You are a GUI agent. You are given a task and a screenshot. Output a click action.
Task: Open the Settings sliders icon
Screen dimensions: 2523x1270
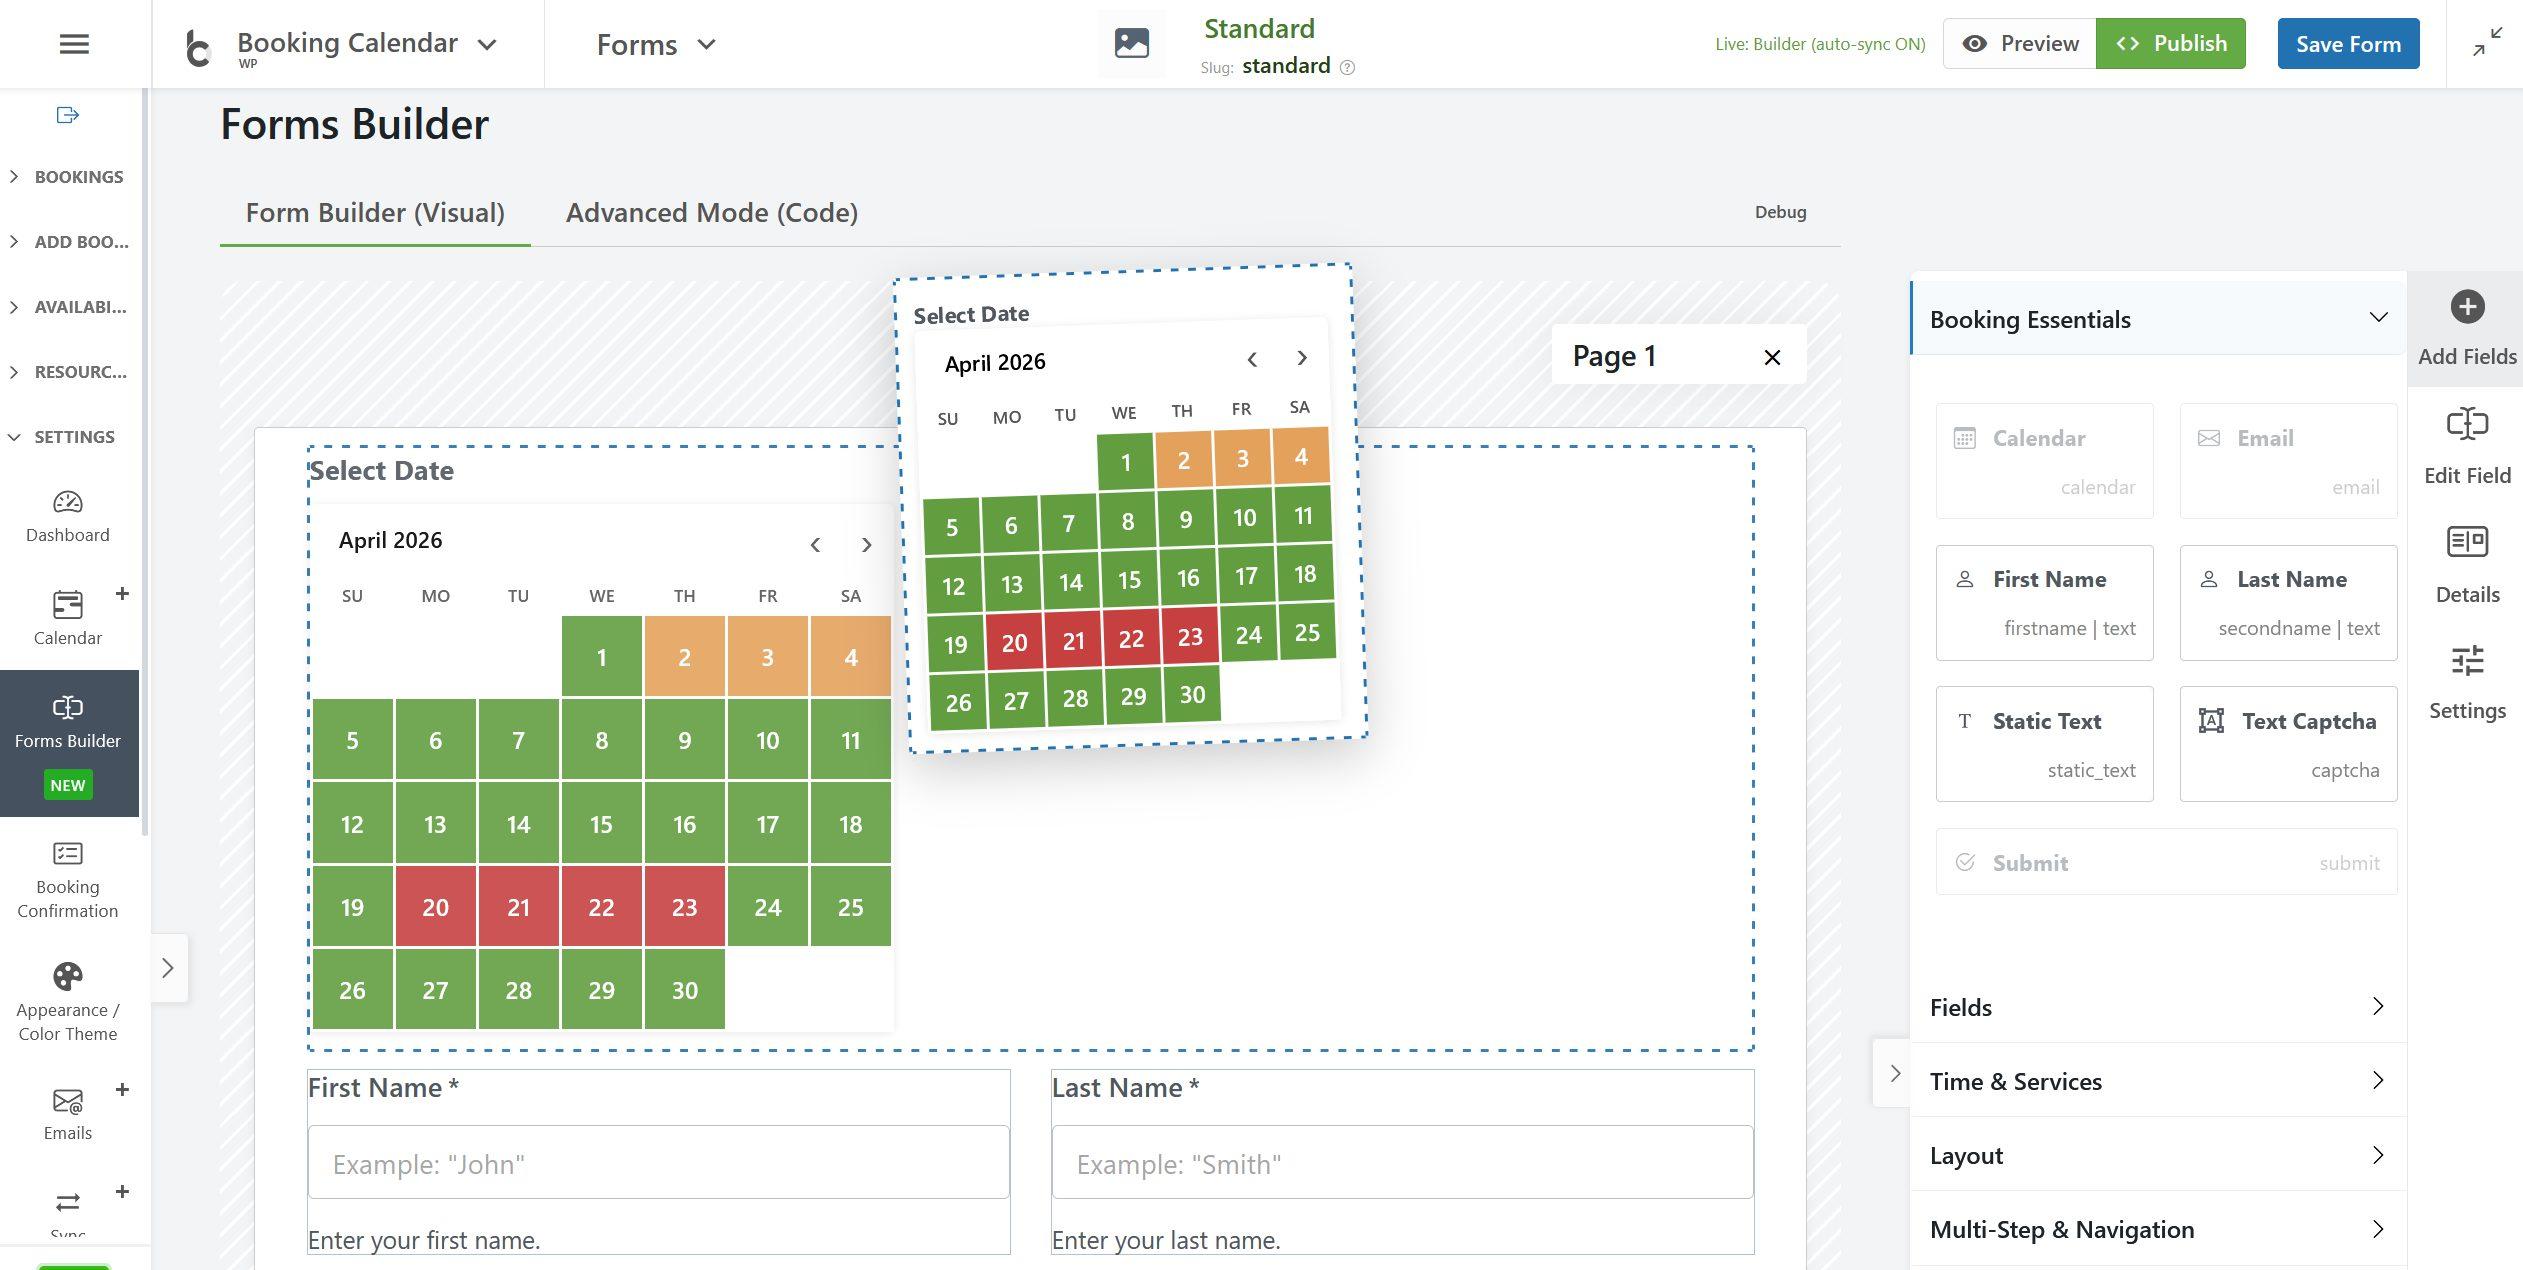2466,662
